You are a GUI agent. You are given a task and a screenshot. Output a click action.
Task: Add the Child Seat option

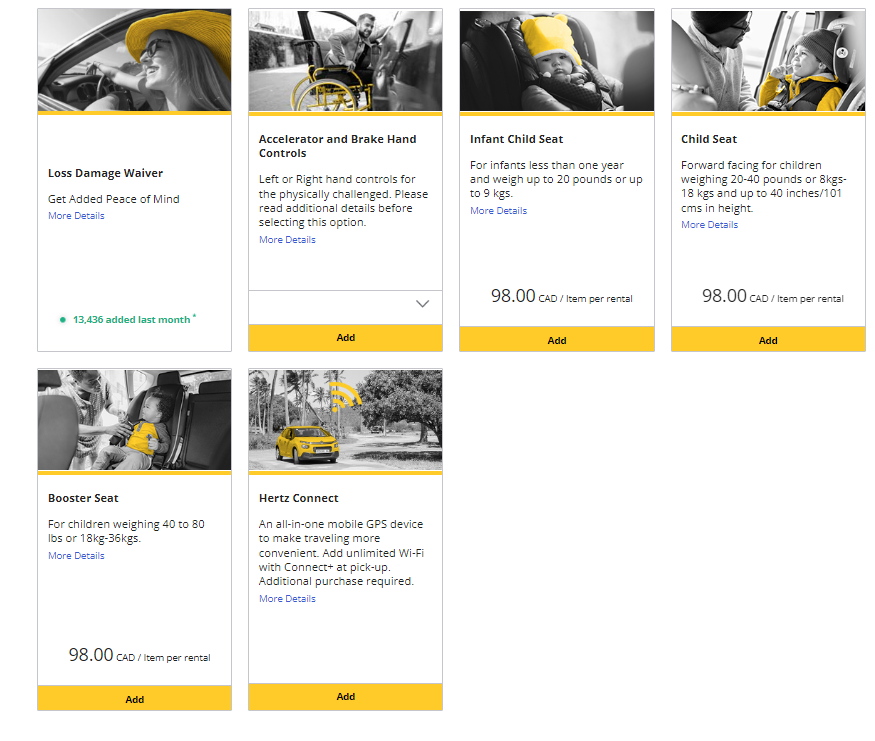(768, 340)
